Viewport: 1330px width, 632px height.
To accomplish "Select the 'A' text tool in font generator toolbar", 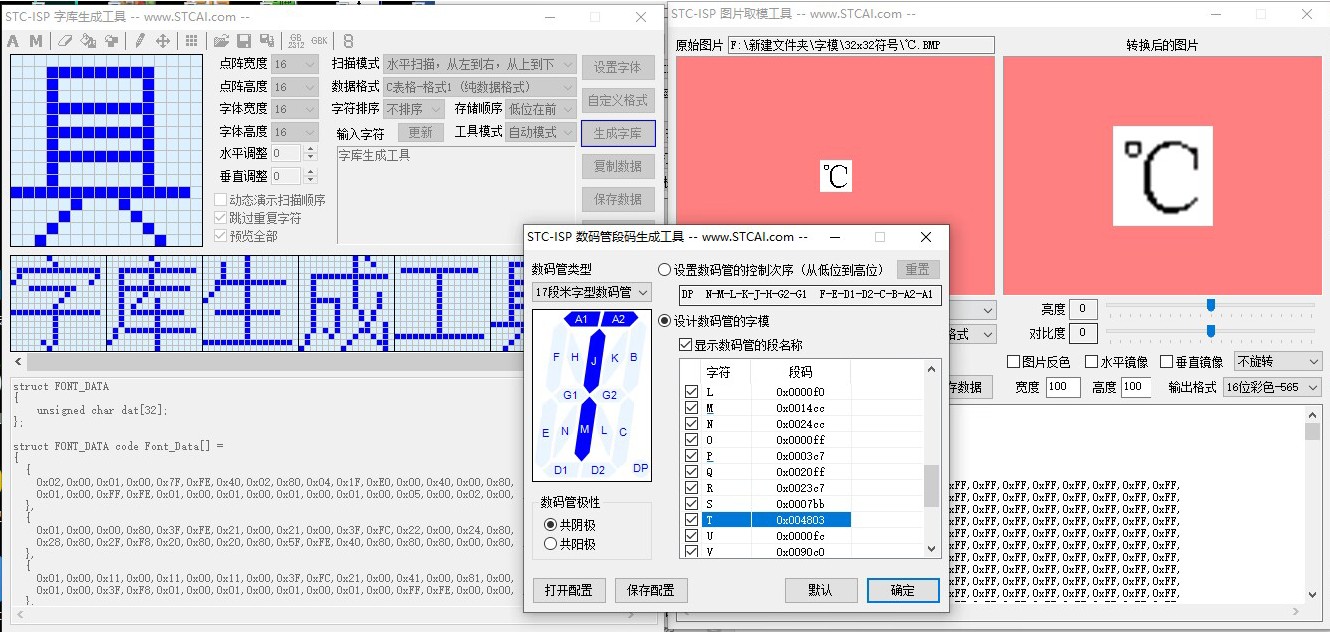I will pos(13,41).
